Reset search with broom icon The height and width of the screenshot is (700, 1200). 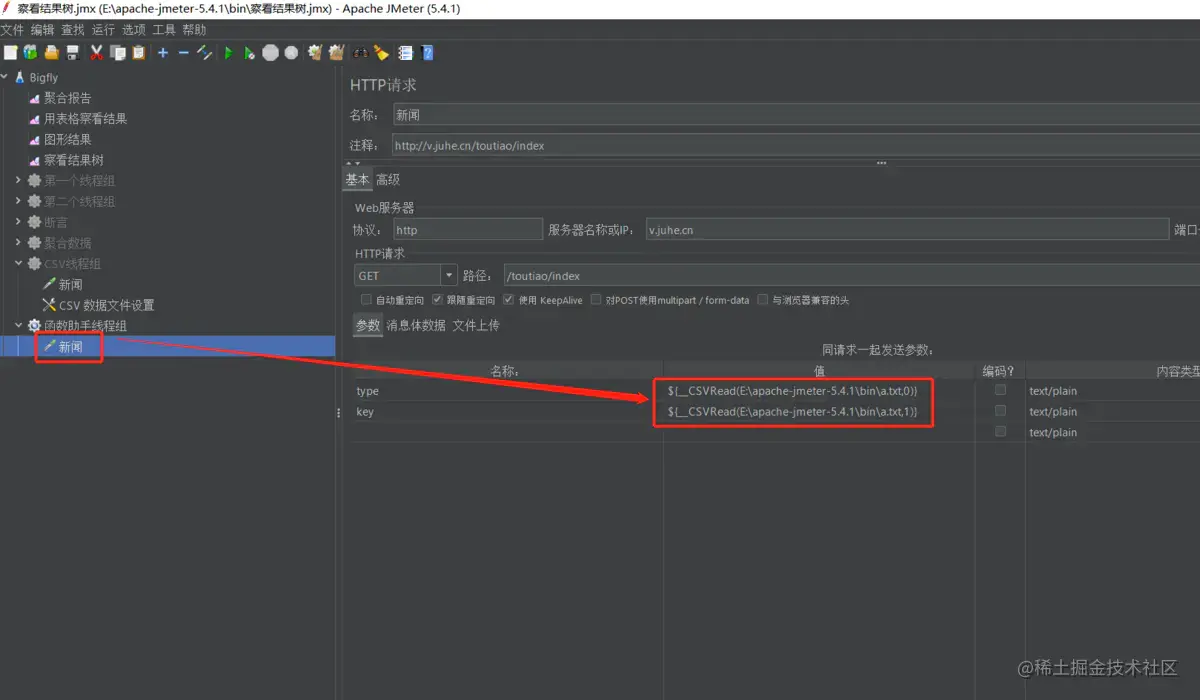pyautogui.click(x=381, y=53)
